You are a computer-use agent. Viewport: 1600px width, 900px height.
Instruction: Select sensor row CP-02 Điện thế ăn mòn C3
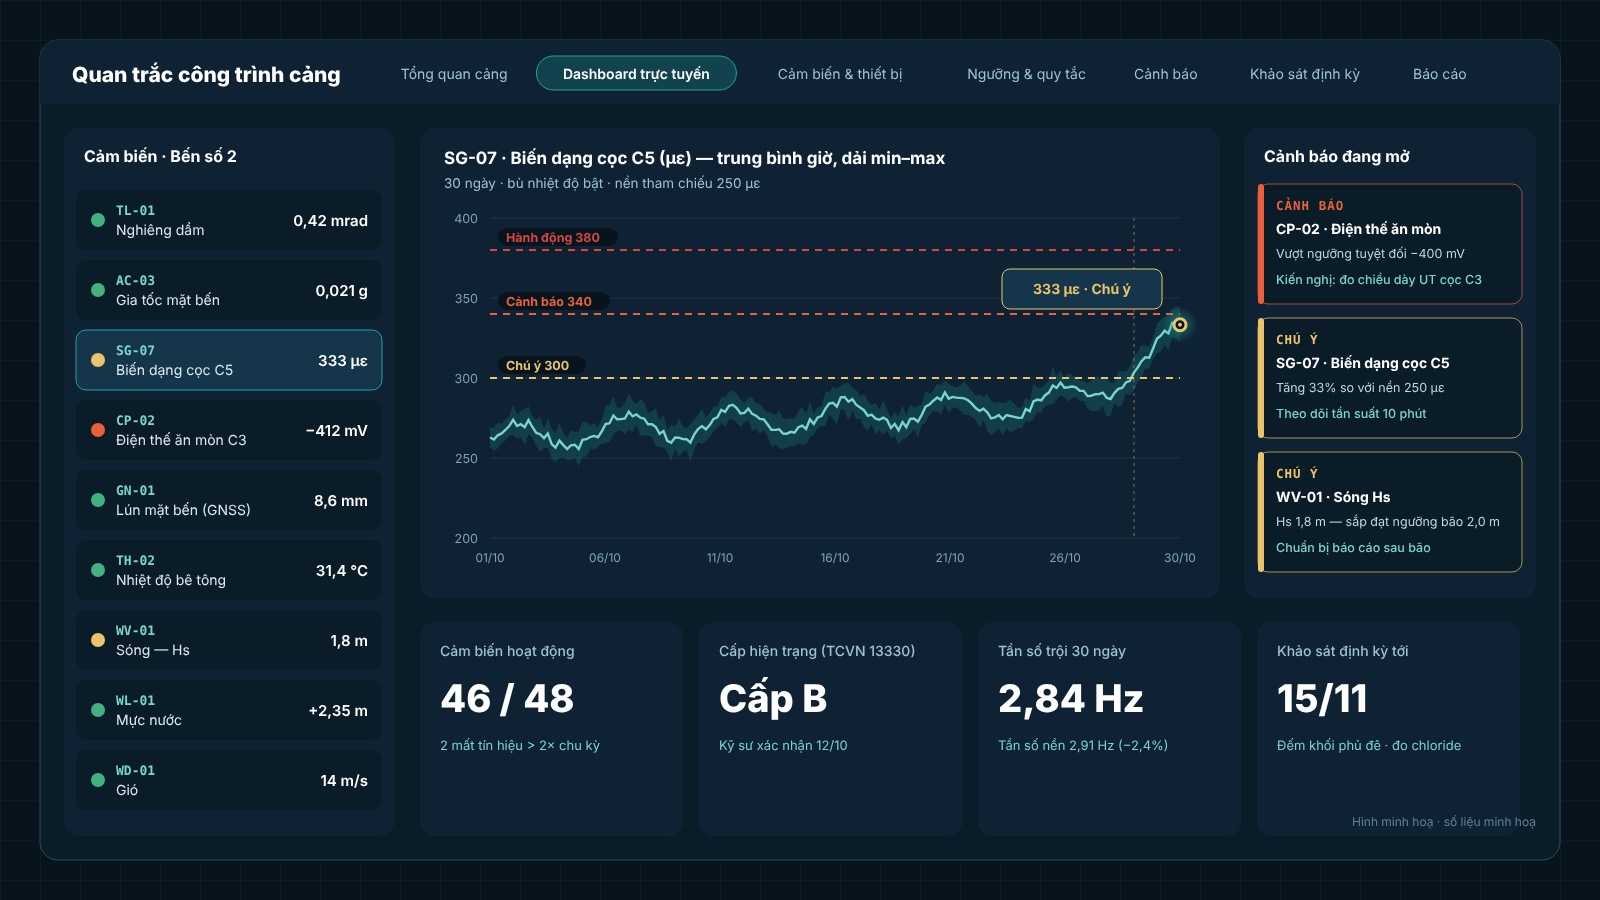[x=229, y=430]
